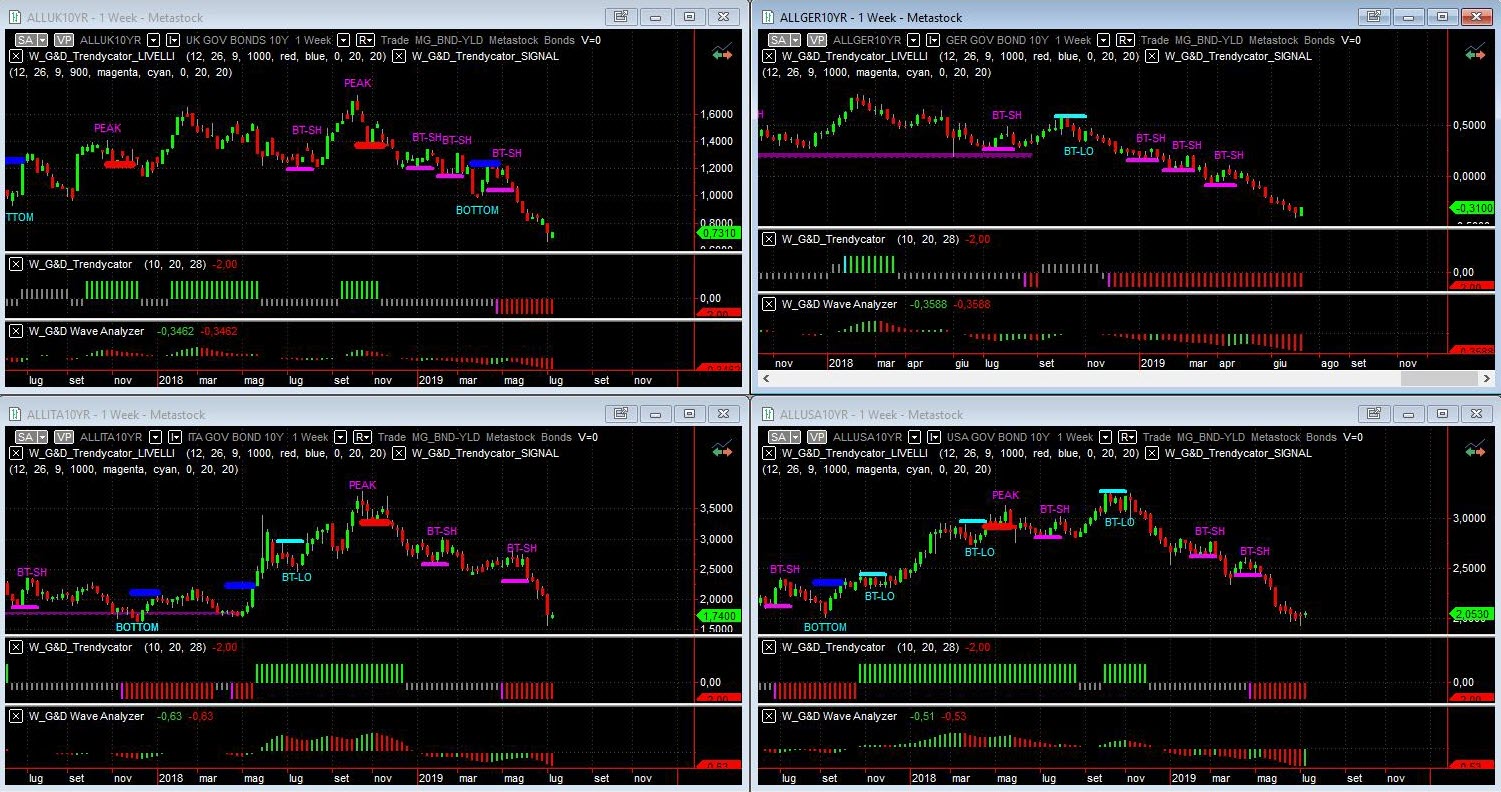Image resolution: width=1501 pixels, height=792 pixels.
Task: Expand the symbol dropdown arrow beside ALLGER10YR
Action: click(x=913, y=40)
